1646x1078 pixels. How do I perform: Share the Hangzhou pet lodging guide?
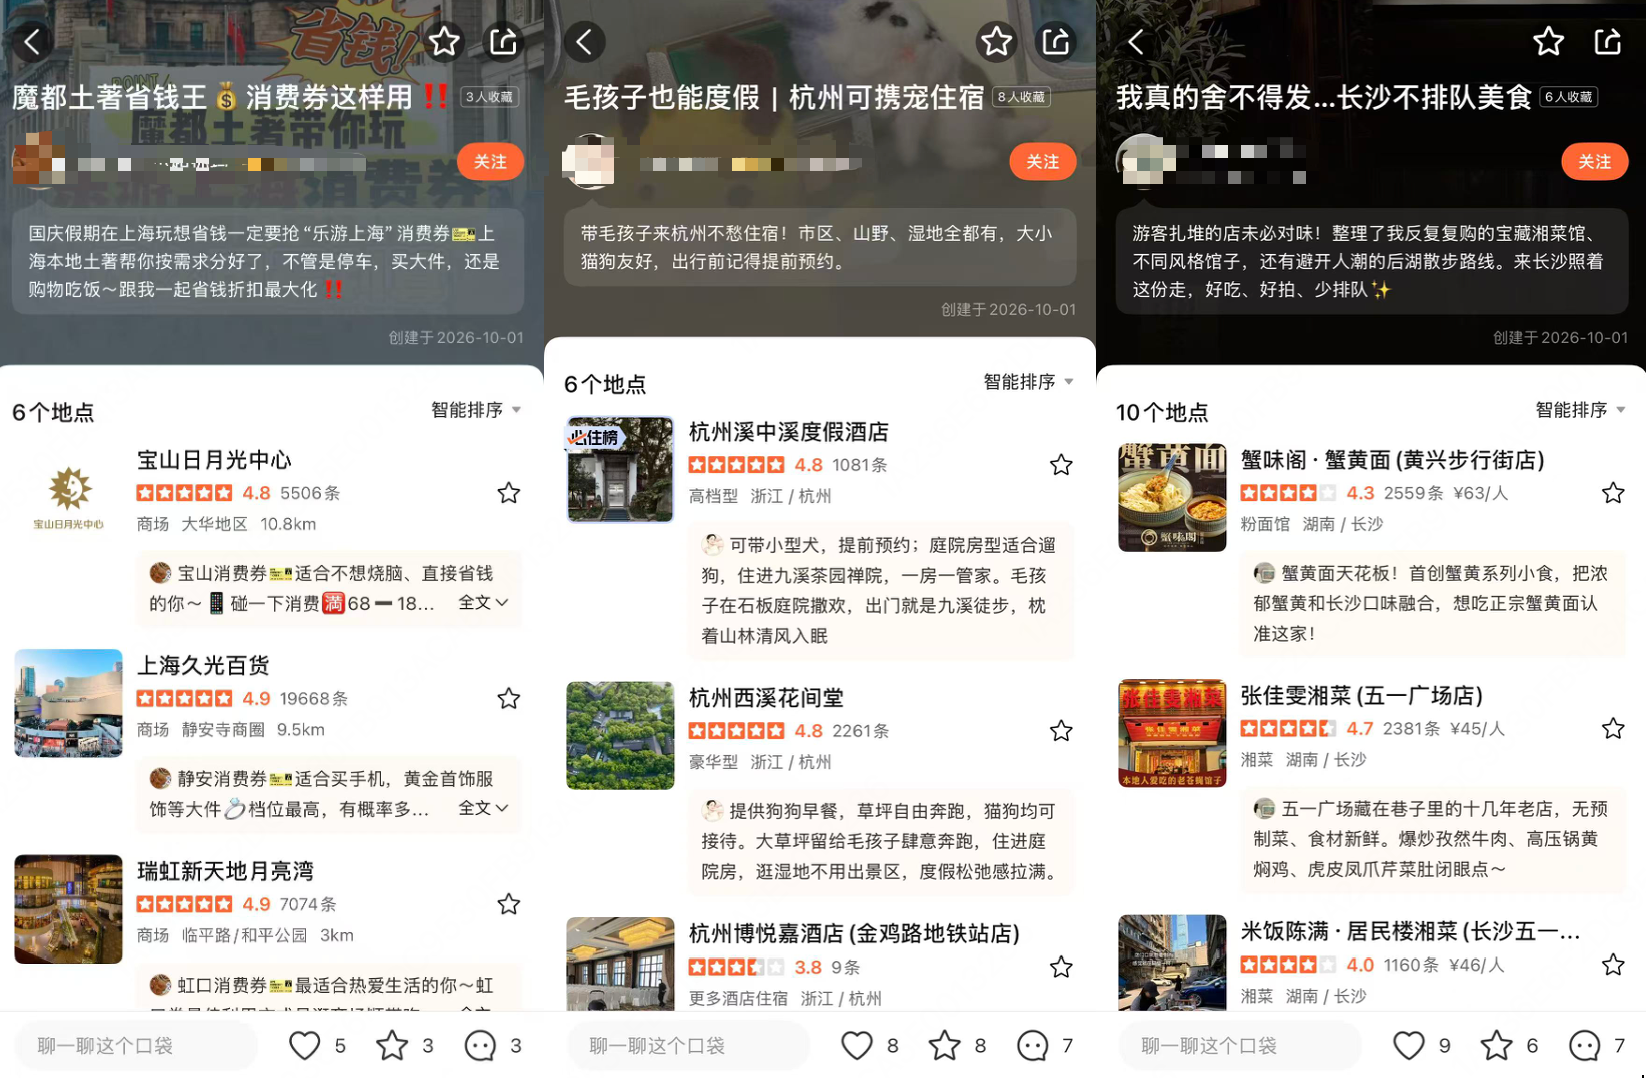pos(1056,42)
